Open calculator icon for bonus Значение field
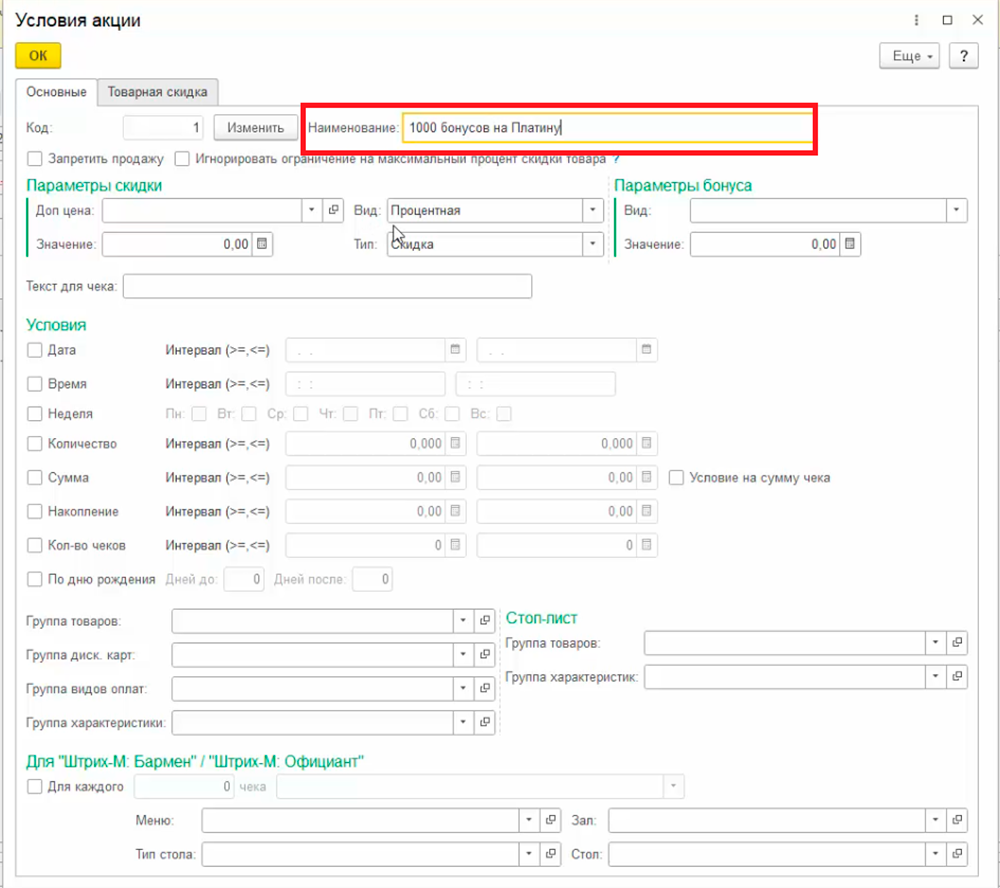 (x=850, y=244)
